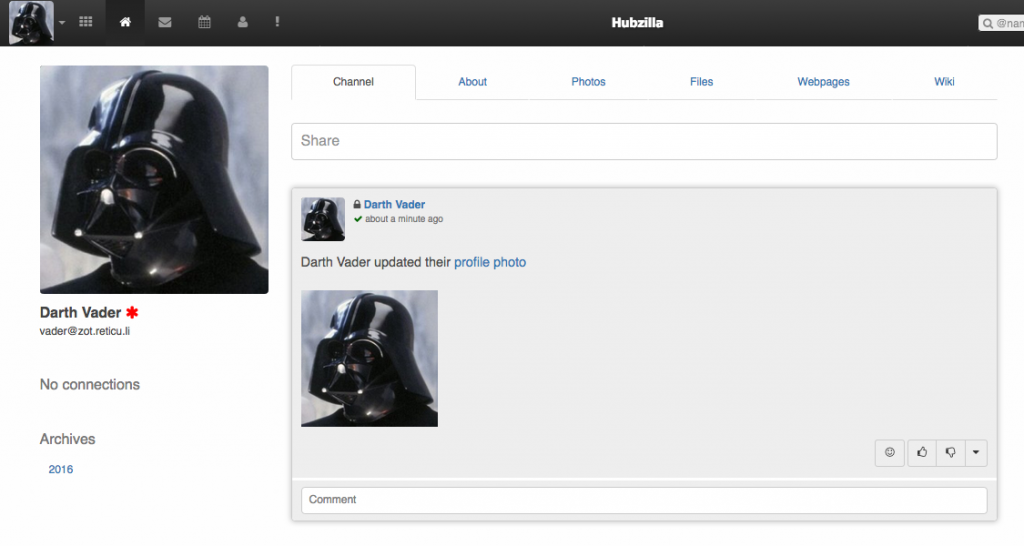Image resolution: width=1024 pixels, height=546 pixels.
Task: Open the connections person icon
Action: pyautogui.click(x=242, y=22)
